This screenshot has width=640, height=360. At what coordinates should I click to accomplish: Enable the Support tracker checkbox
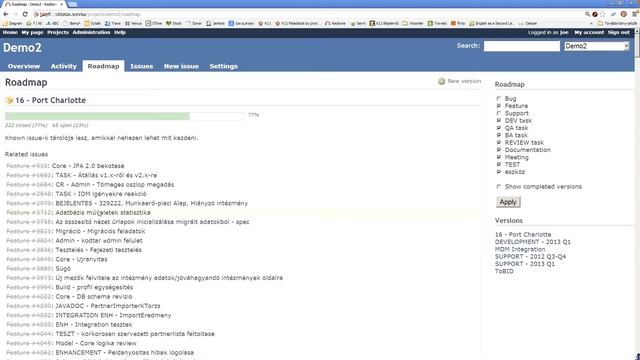click(x=498, y=113)
